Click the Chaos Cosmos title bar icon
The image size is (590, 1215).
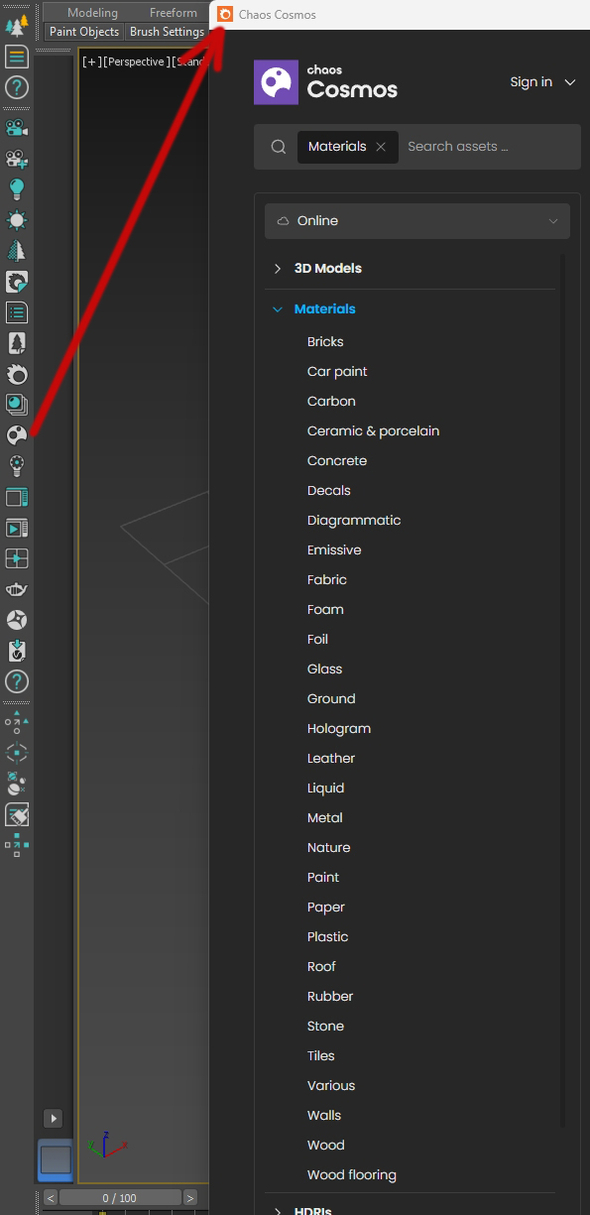point(225,14)
